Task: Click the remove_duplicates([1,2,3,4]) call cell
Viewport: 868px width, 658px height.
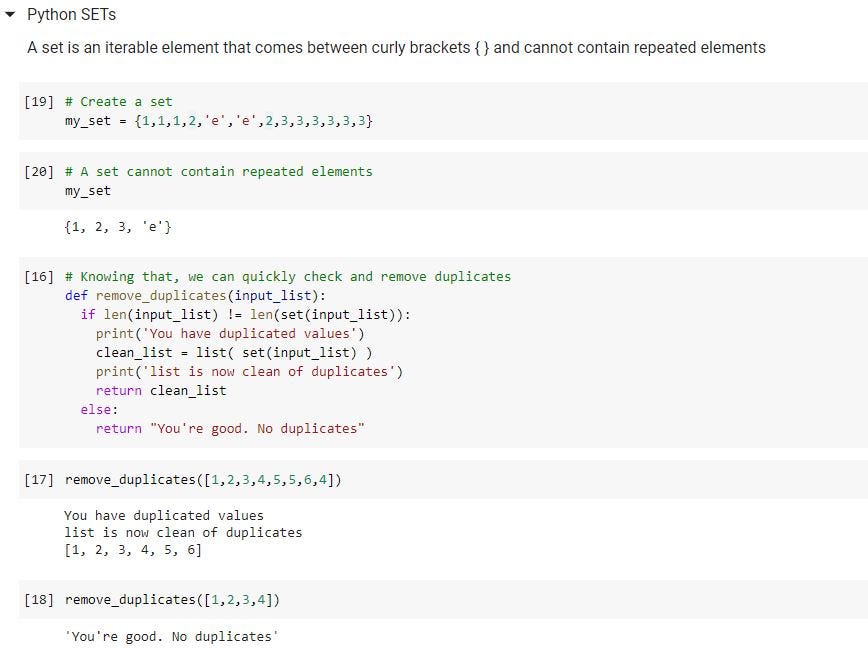Action: pos(170,600)
